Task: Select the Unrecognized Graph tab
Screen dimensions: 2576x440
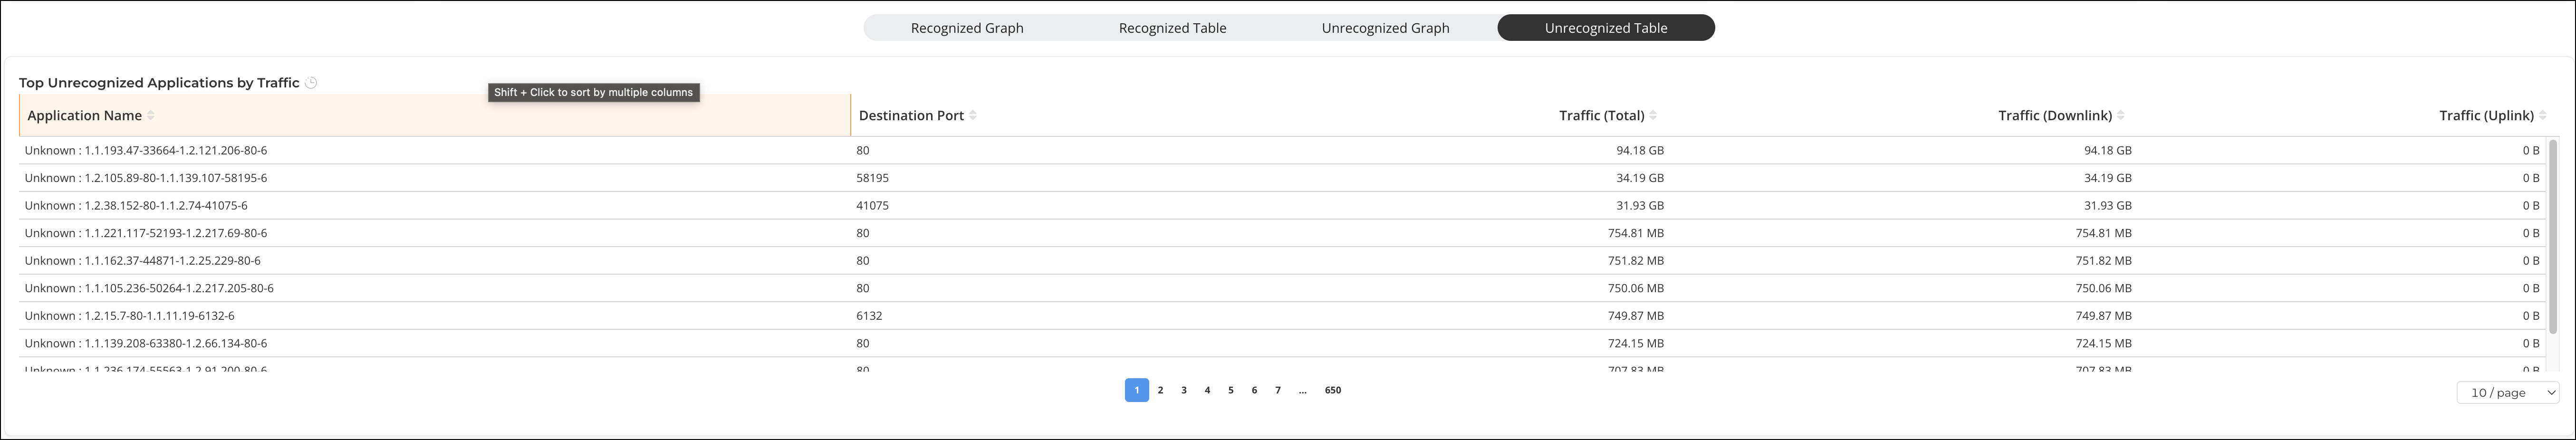Action: pos(1385,28)
